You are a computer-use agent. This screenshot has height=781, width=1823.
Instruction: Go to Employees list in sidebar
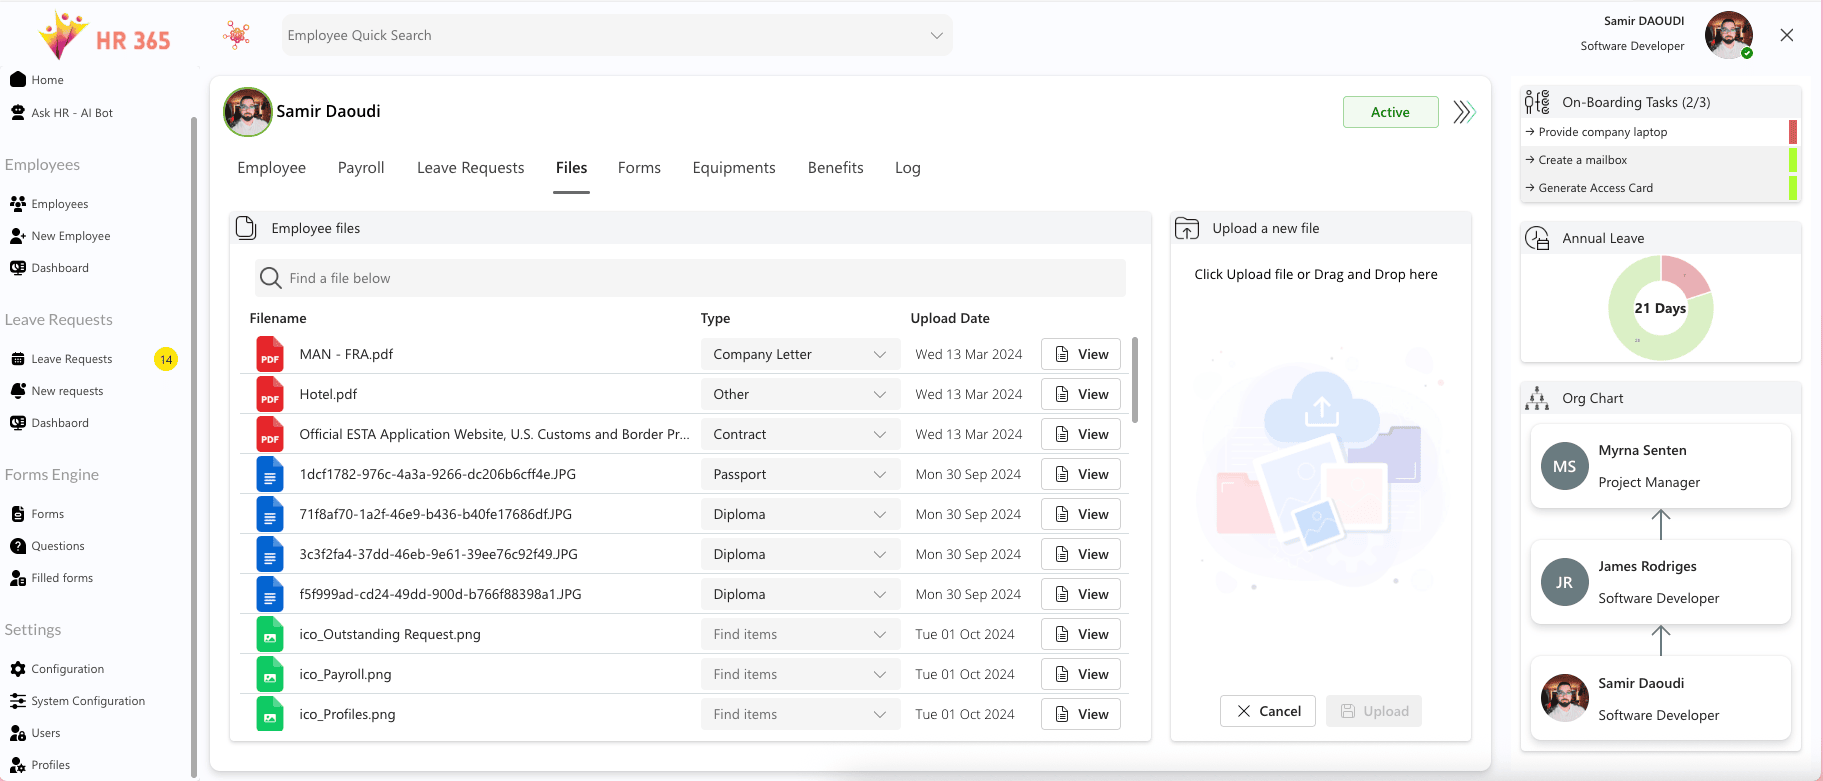49,204
